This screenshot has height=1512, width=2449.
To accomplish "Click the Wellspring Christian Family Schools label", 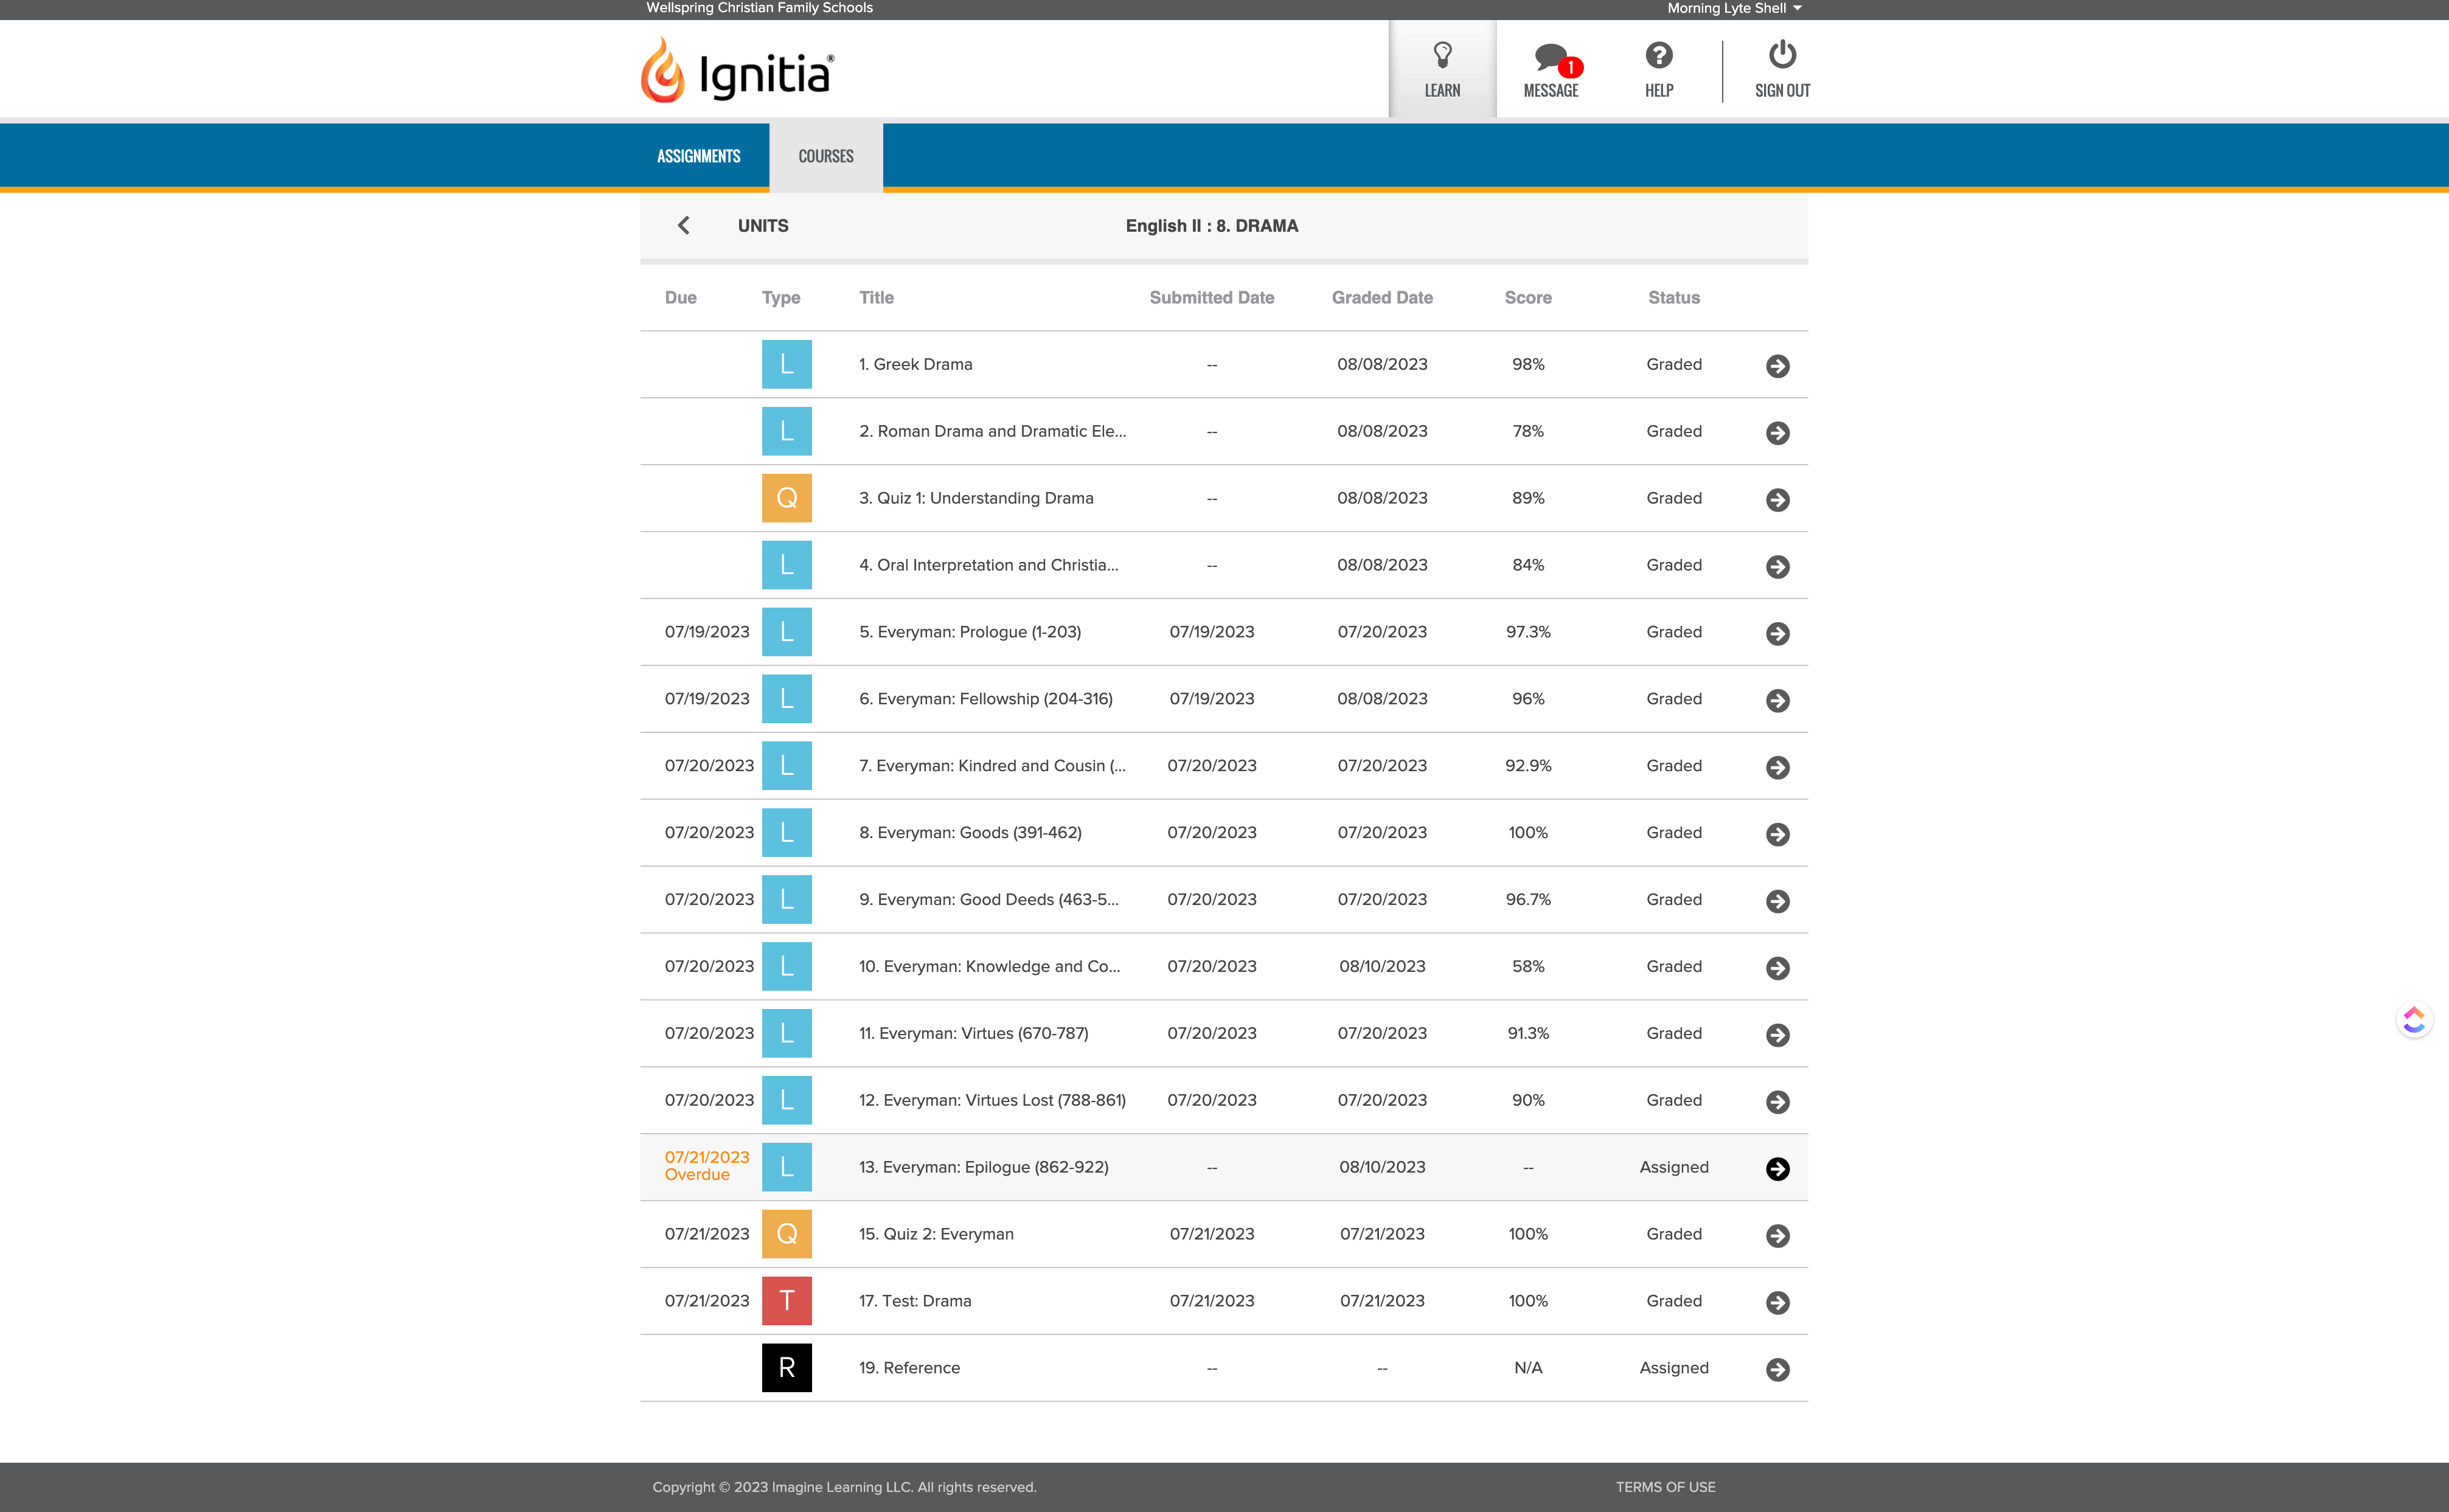I will (x=759, y=8).
